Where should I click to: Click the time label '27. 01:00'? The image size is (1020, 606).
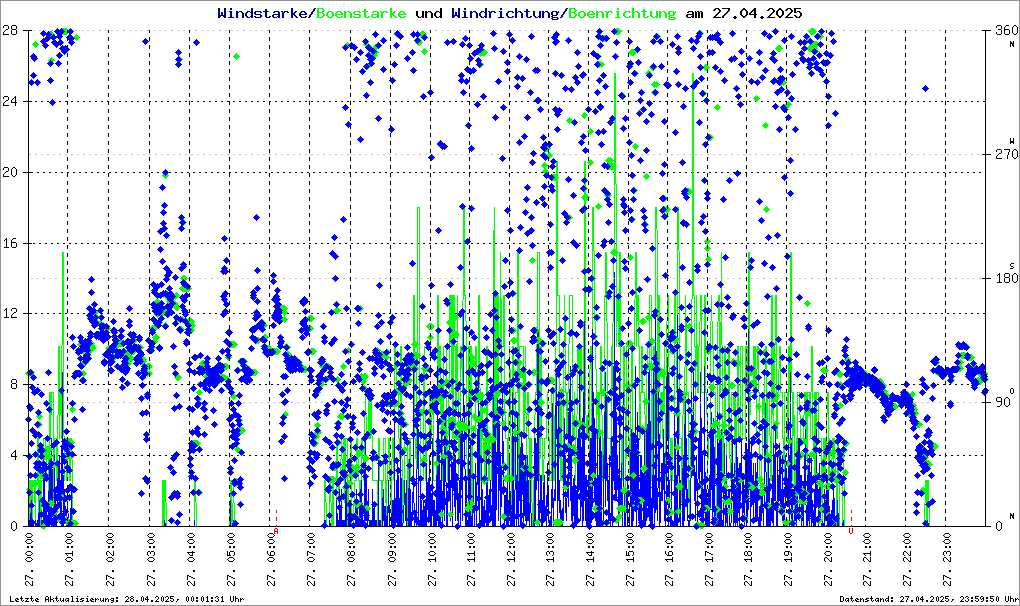pyautogui.click(x=70, y=559)
